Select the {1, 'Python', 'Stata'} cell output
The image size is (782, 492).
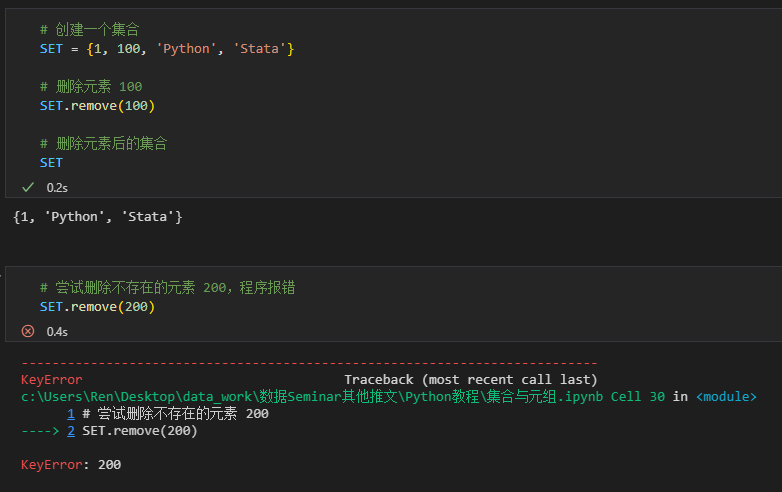pos(98,217)
